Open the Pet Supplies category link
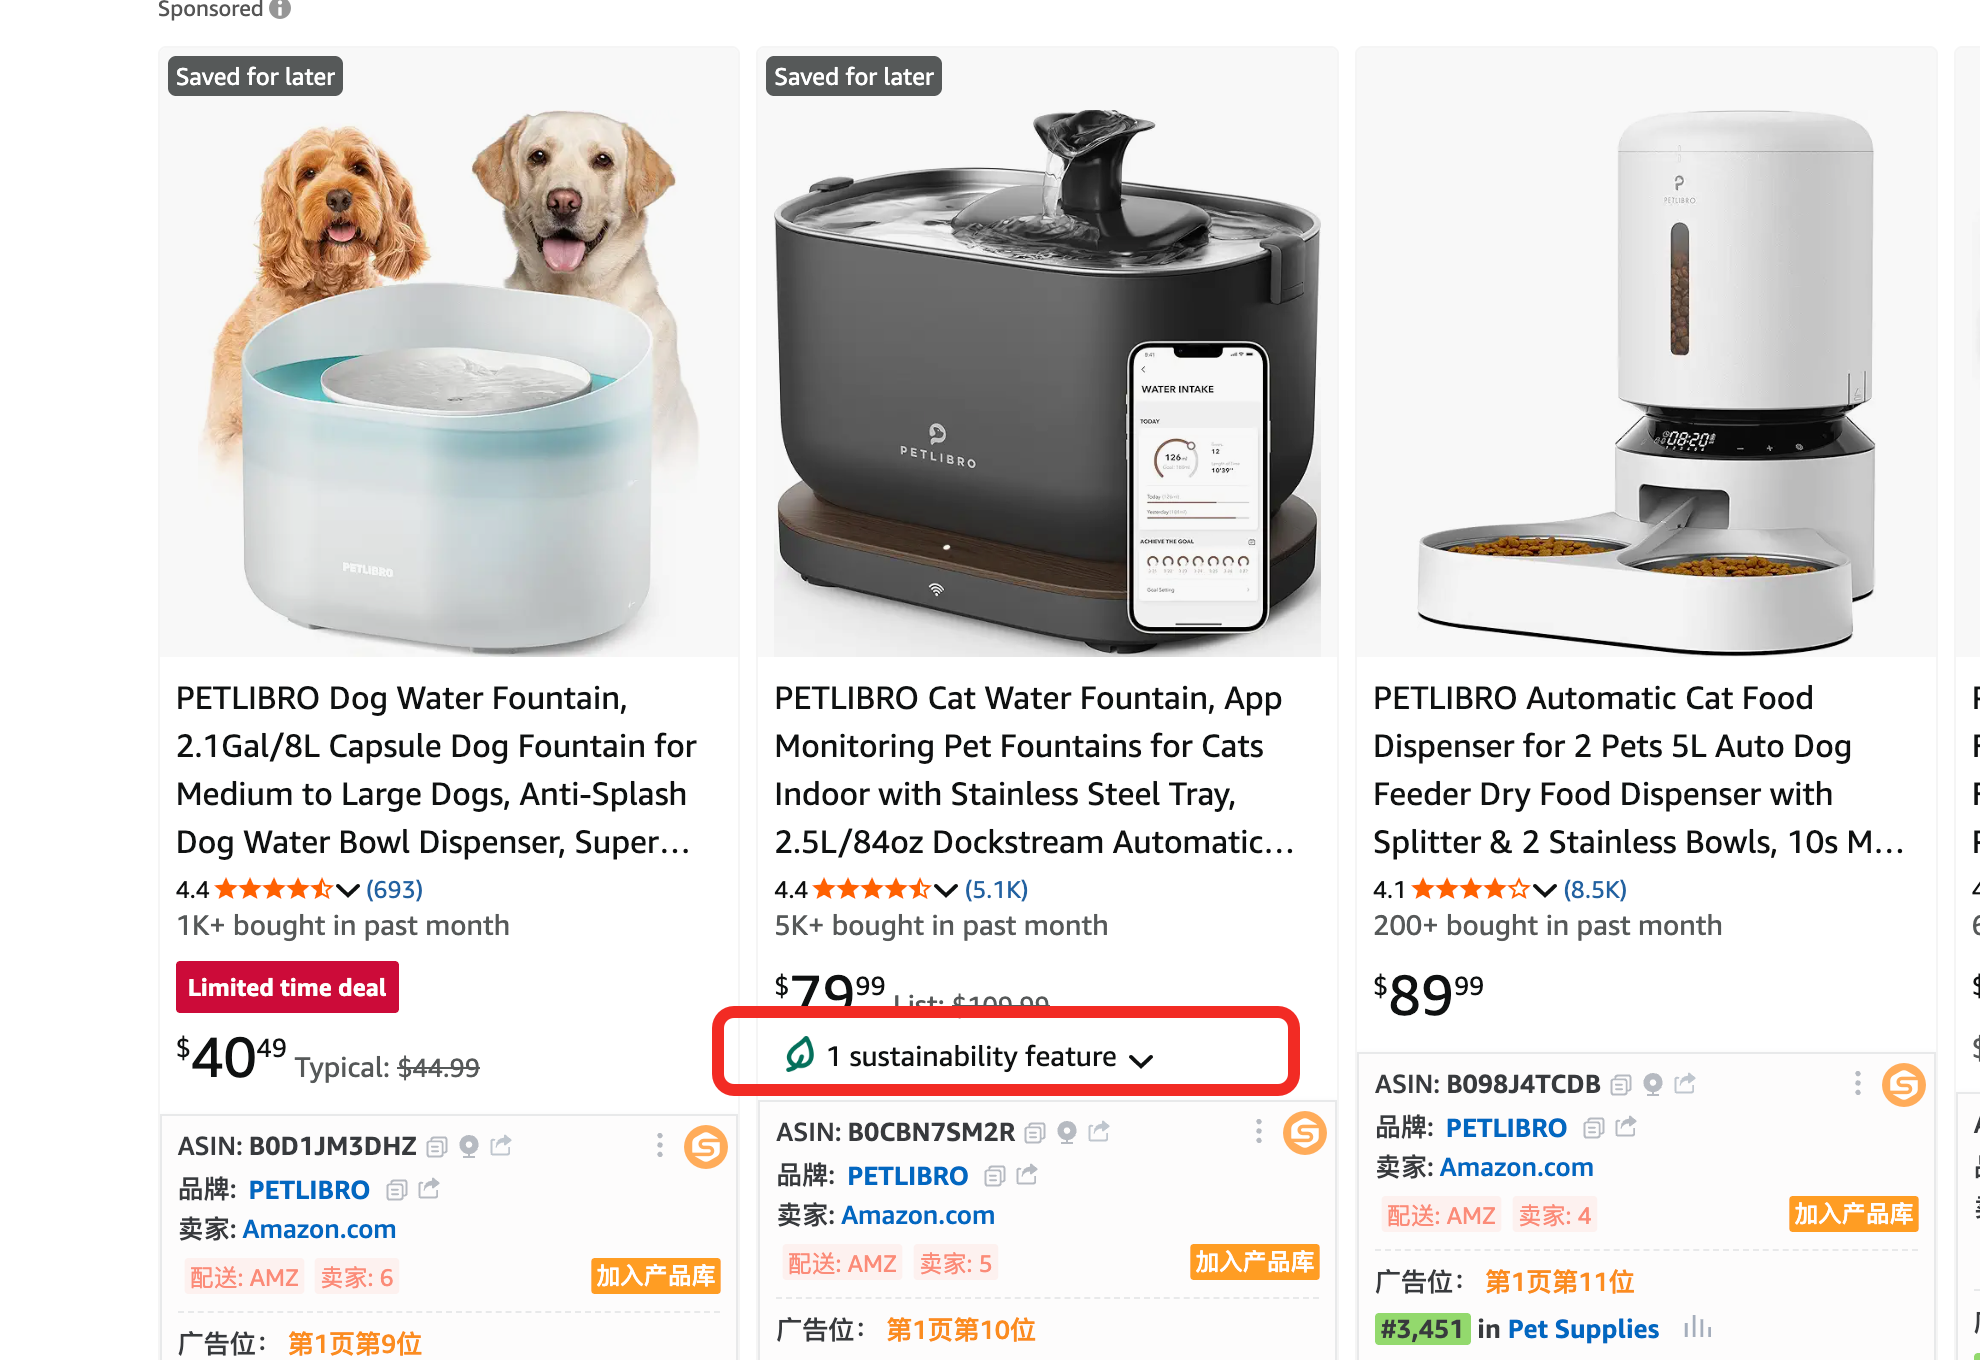 pyautogui.click(x=1583, y=1329)
